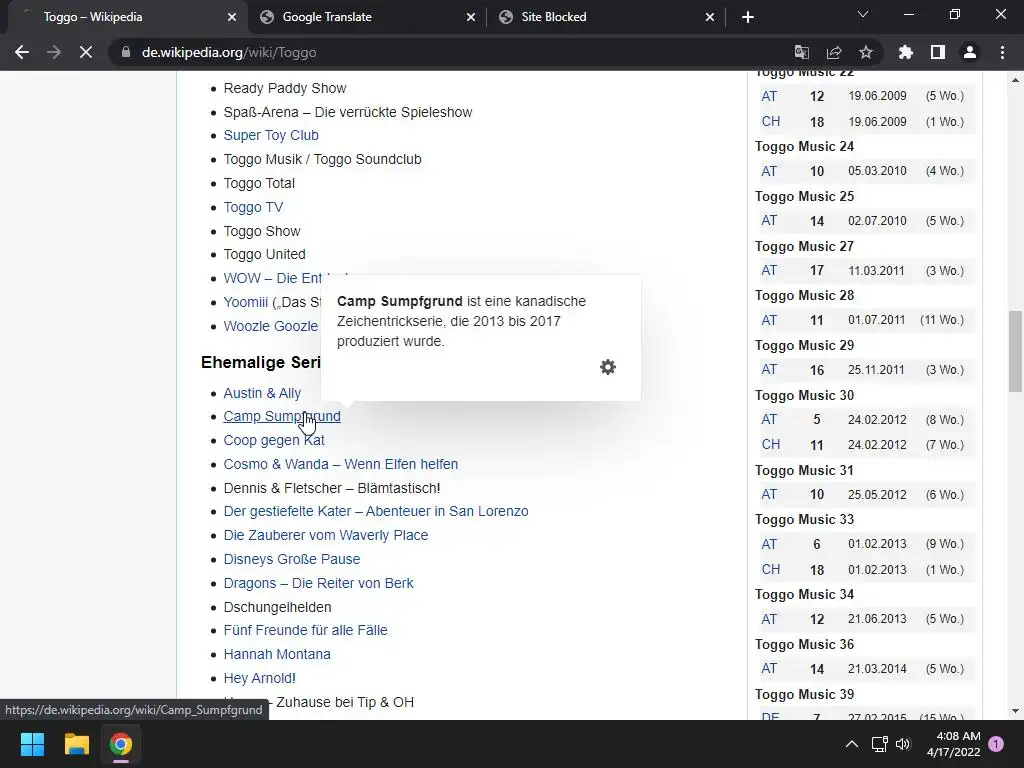
Task: Open the Coop gegen Kat link
Action: [x=274, y=440]
